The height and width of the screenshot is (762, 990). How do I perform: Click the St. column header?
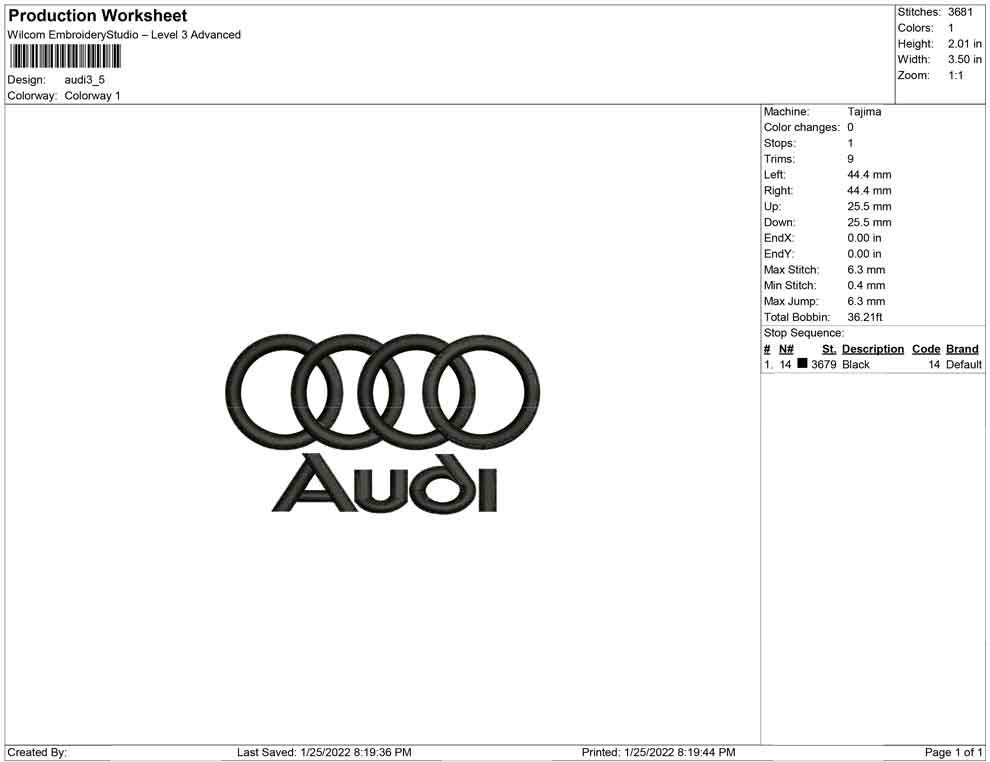829,349
